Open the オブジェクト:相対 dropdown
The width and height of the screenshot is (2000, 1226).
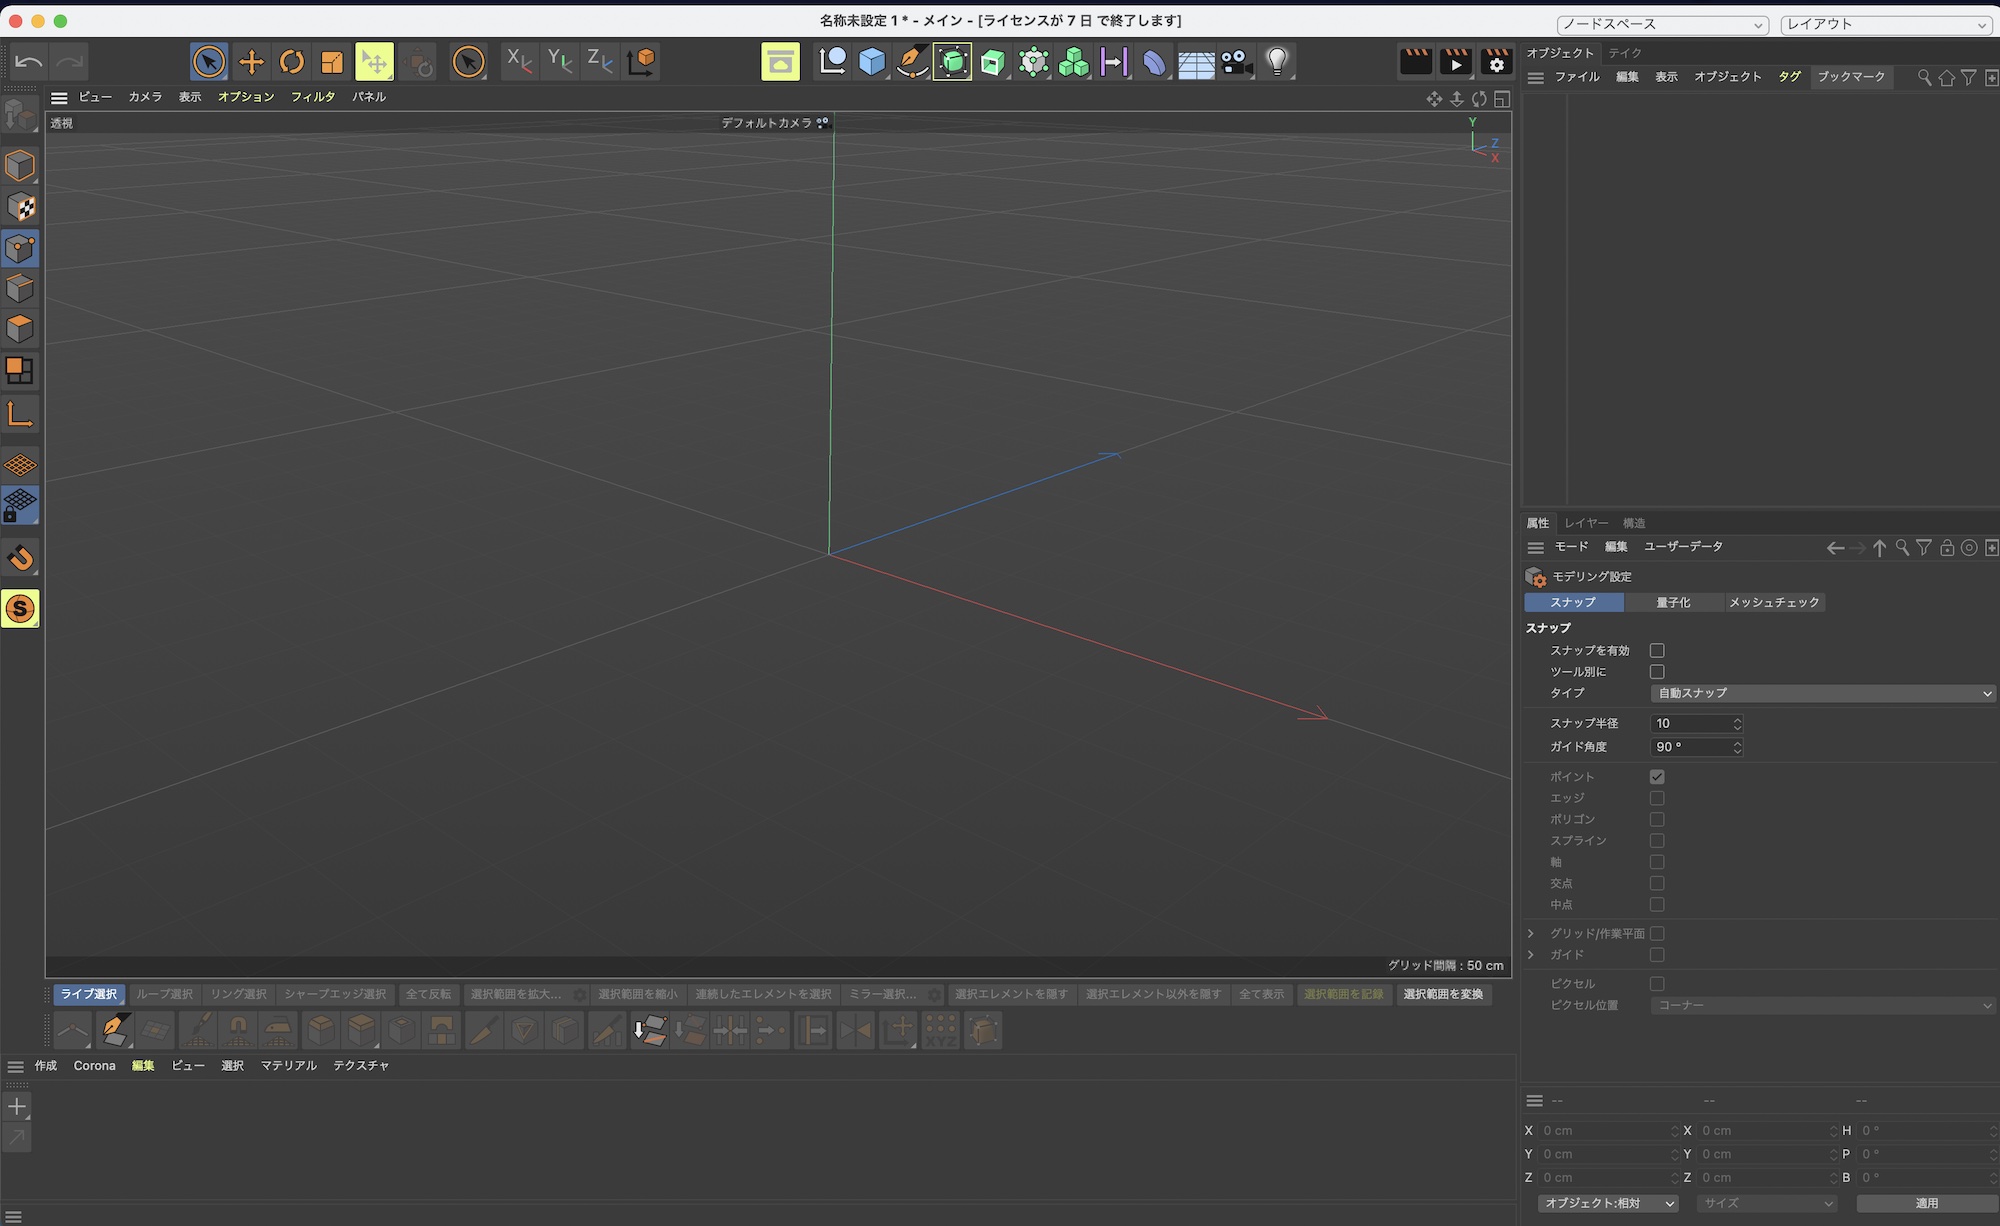(1609, 1203)
